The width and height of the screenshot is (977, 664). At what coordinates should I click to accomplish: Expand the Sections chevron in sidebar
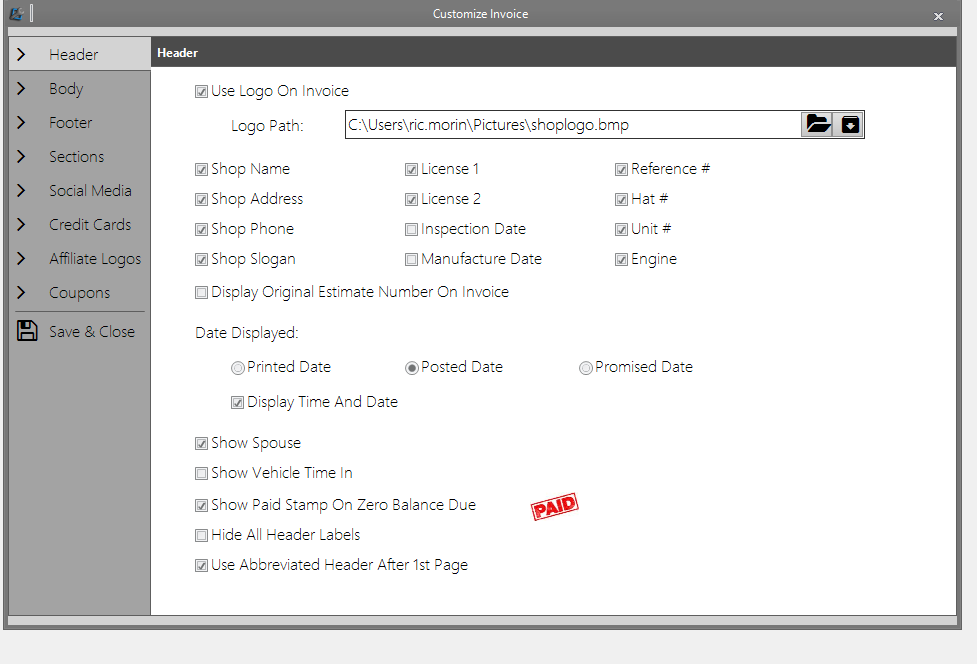tap(21, 156)
